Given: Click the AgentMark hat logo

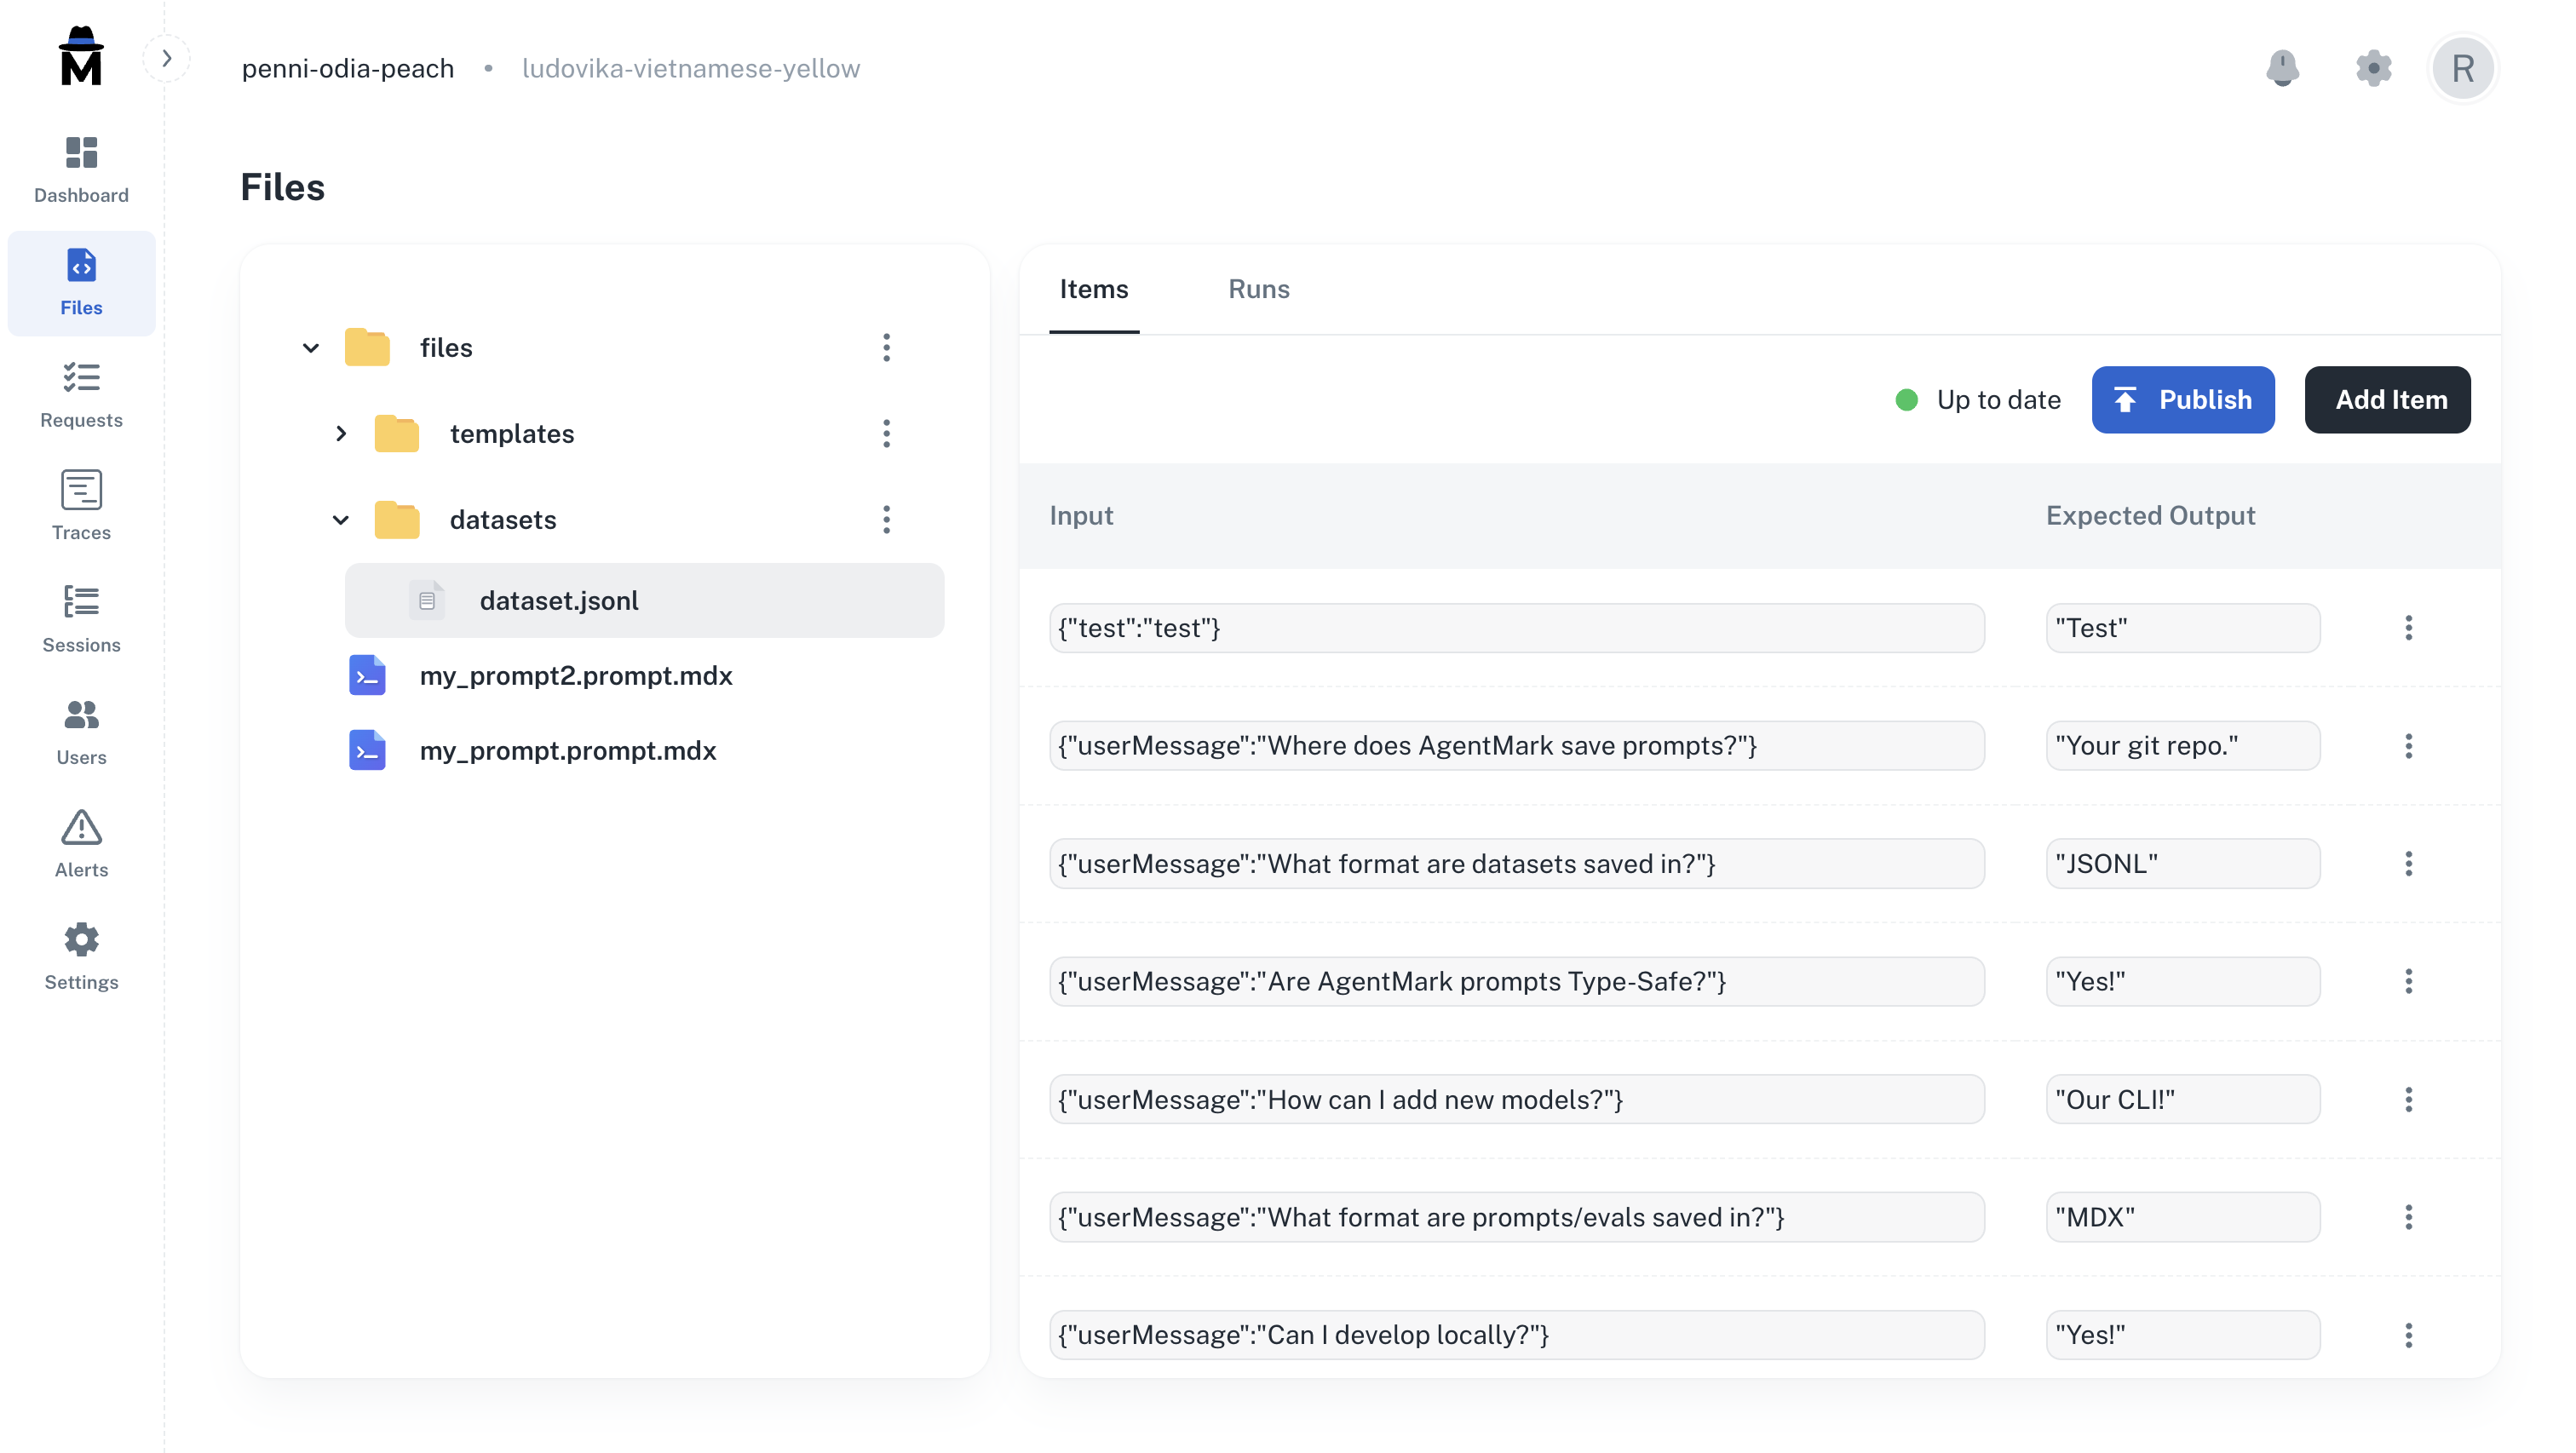Looking at the screenshot, I should [81, 56].
